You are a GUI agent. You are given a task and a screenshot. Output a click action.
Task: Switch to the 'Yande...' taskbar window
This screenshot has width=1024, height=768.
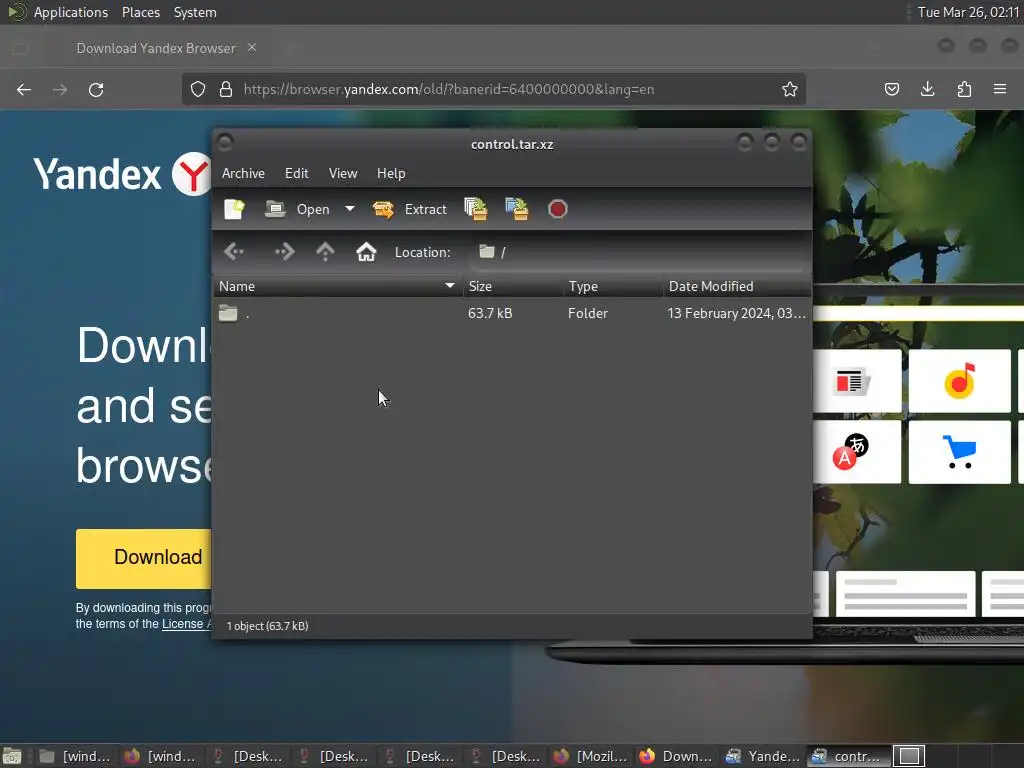763,756
